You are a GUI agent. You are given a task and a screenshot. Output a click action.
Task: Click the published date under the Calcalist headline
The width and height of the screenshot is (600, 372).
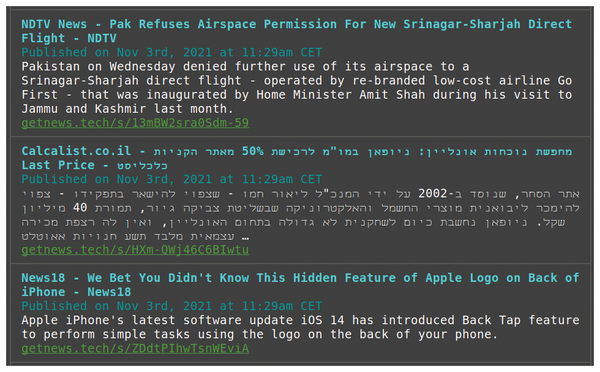click(172, 179)
